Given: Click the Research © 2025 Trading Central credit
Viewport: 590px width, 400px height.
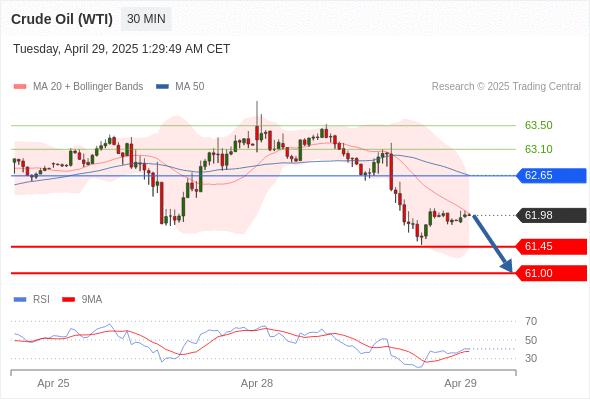Looking at the screenshot, I should 506,87.
